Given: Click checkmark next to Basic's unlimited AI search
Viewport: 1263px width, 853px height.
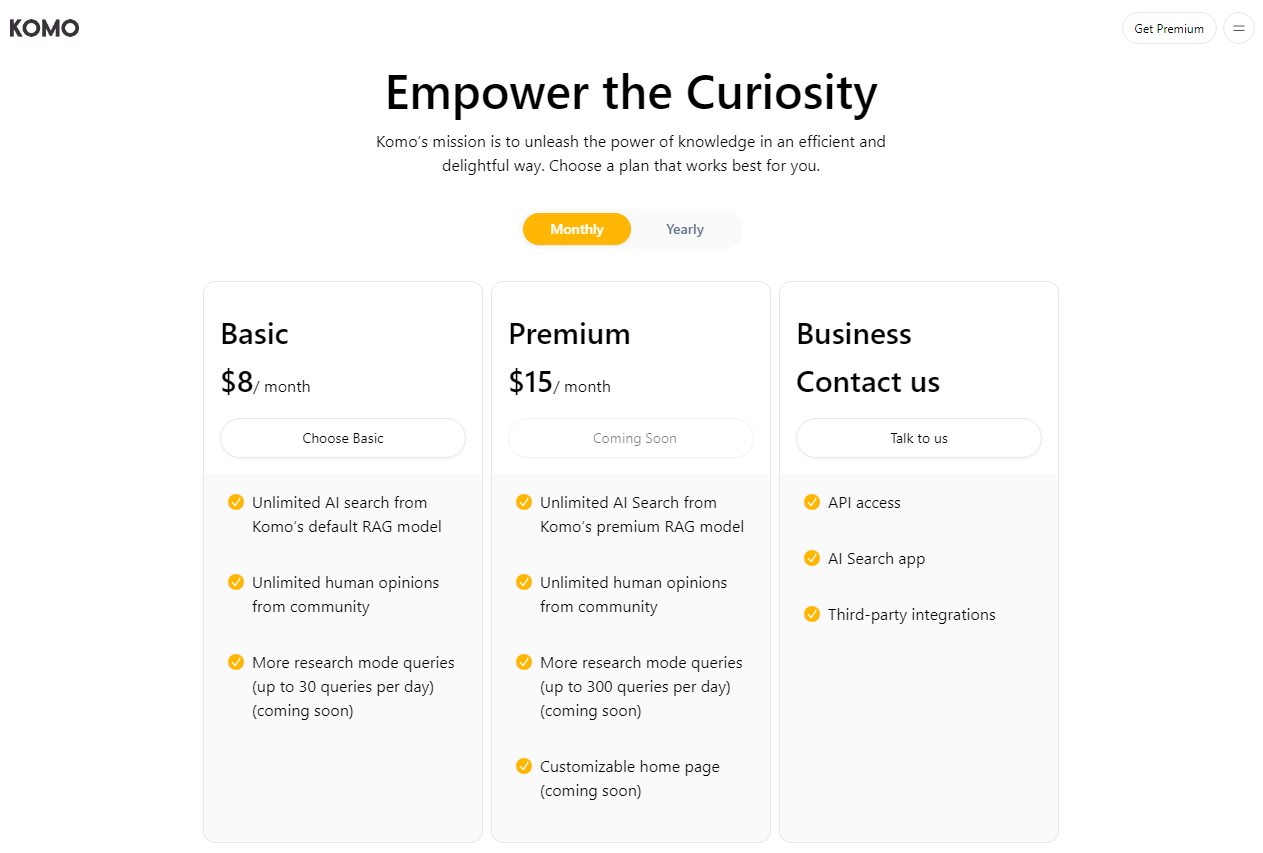Looking at the screenshot, I should coord(236,502).
